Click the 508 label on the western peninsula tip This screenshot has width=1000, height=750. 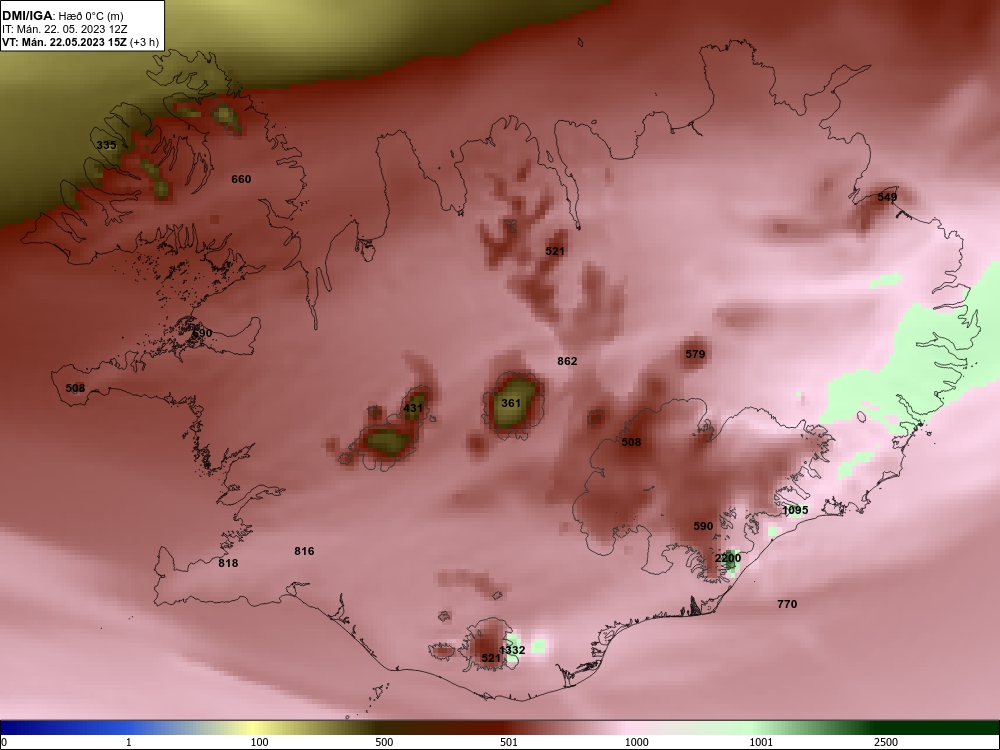click(x=75, y=388)
